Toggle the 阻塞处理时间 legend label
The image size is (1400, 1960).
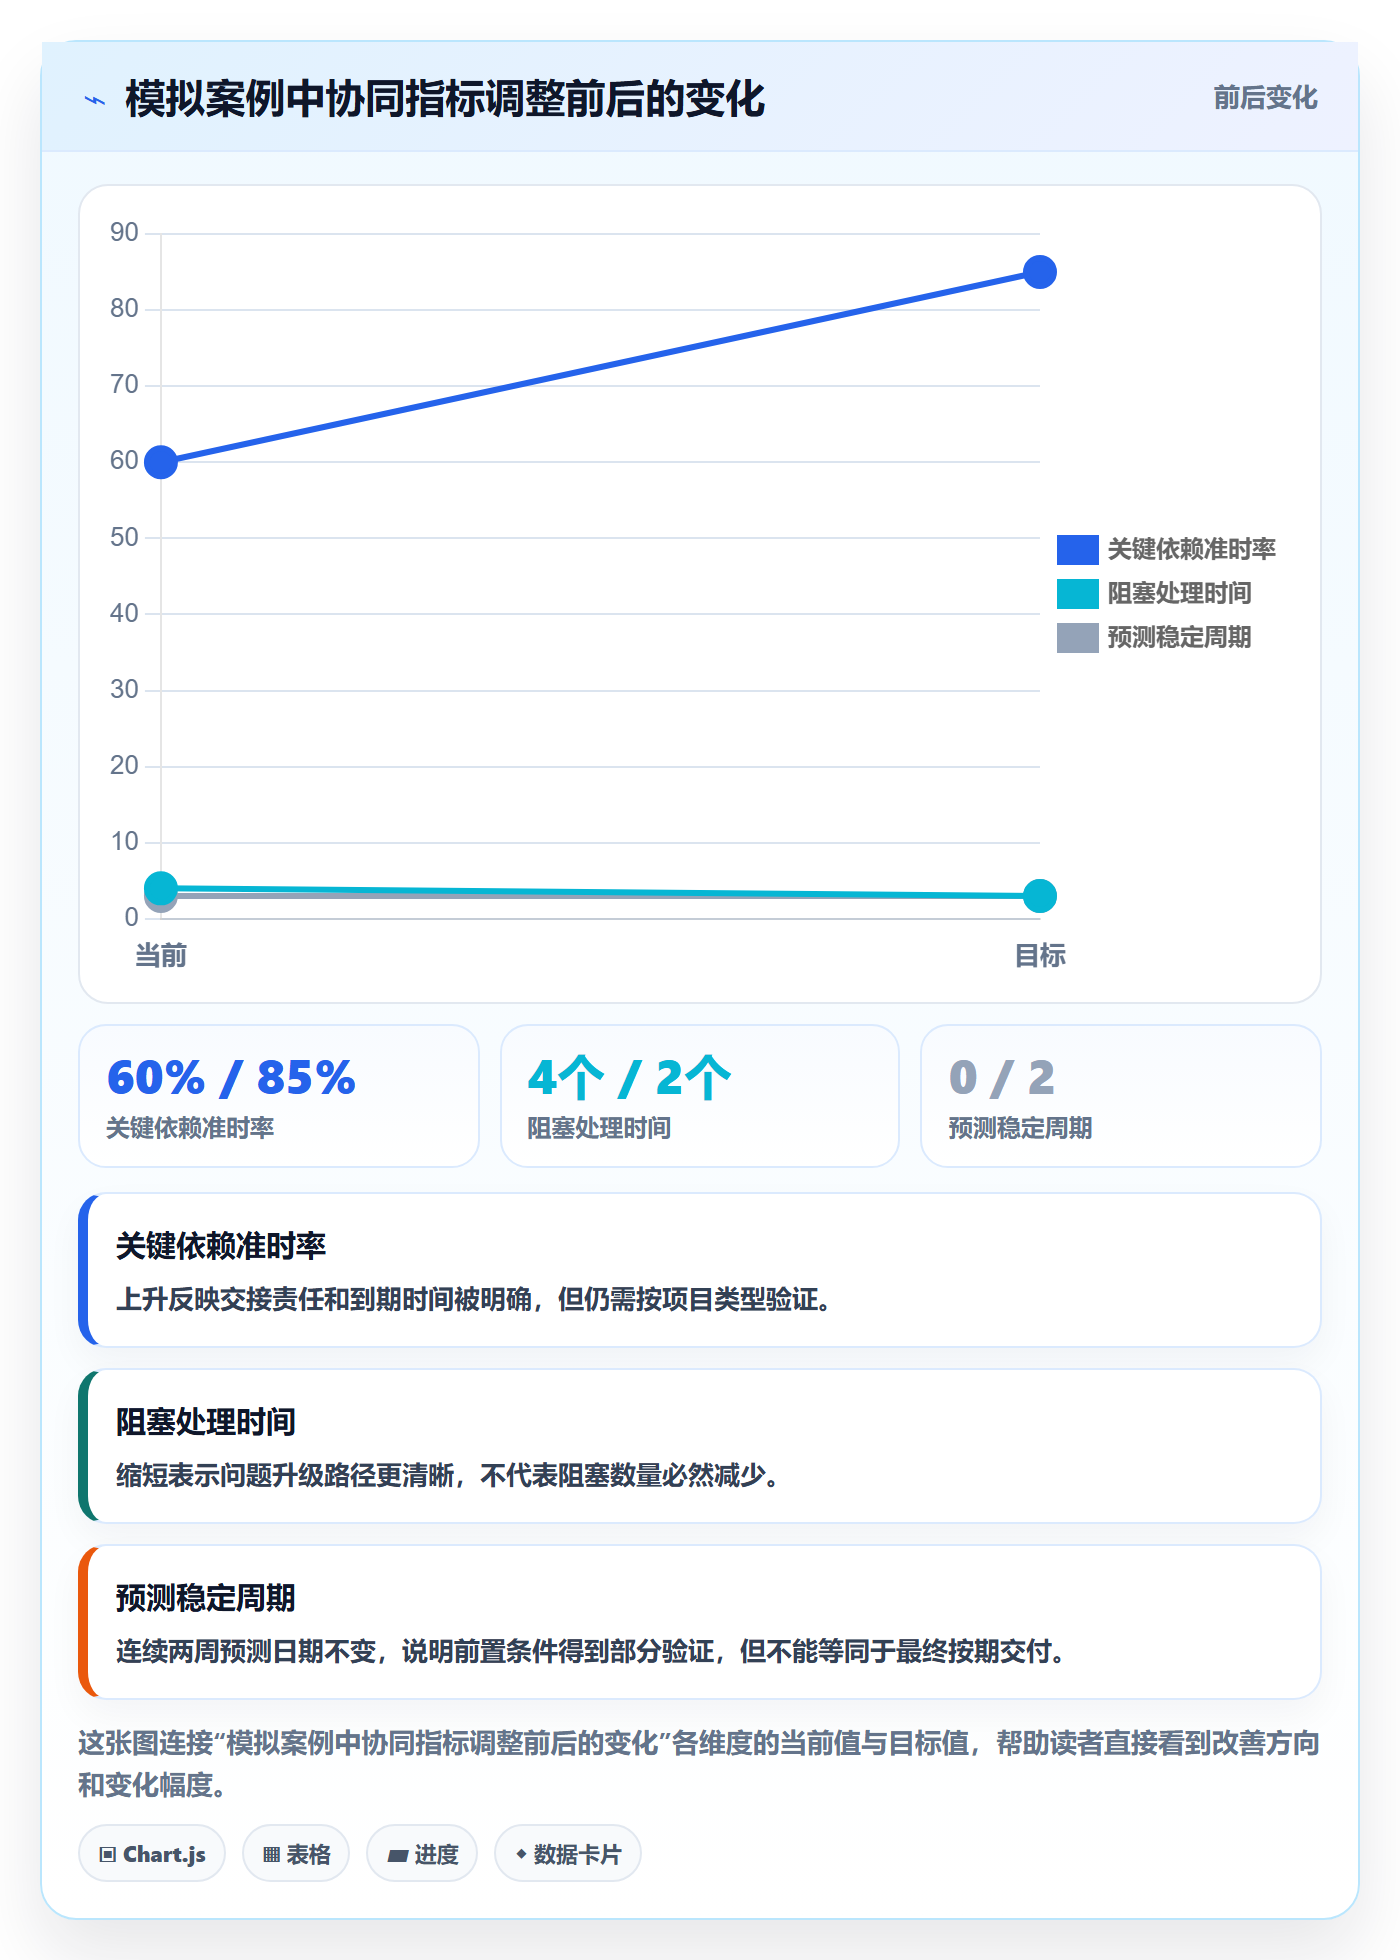tap(1179, 594)
